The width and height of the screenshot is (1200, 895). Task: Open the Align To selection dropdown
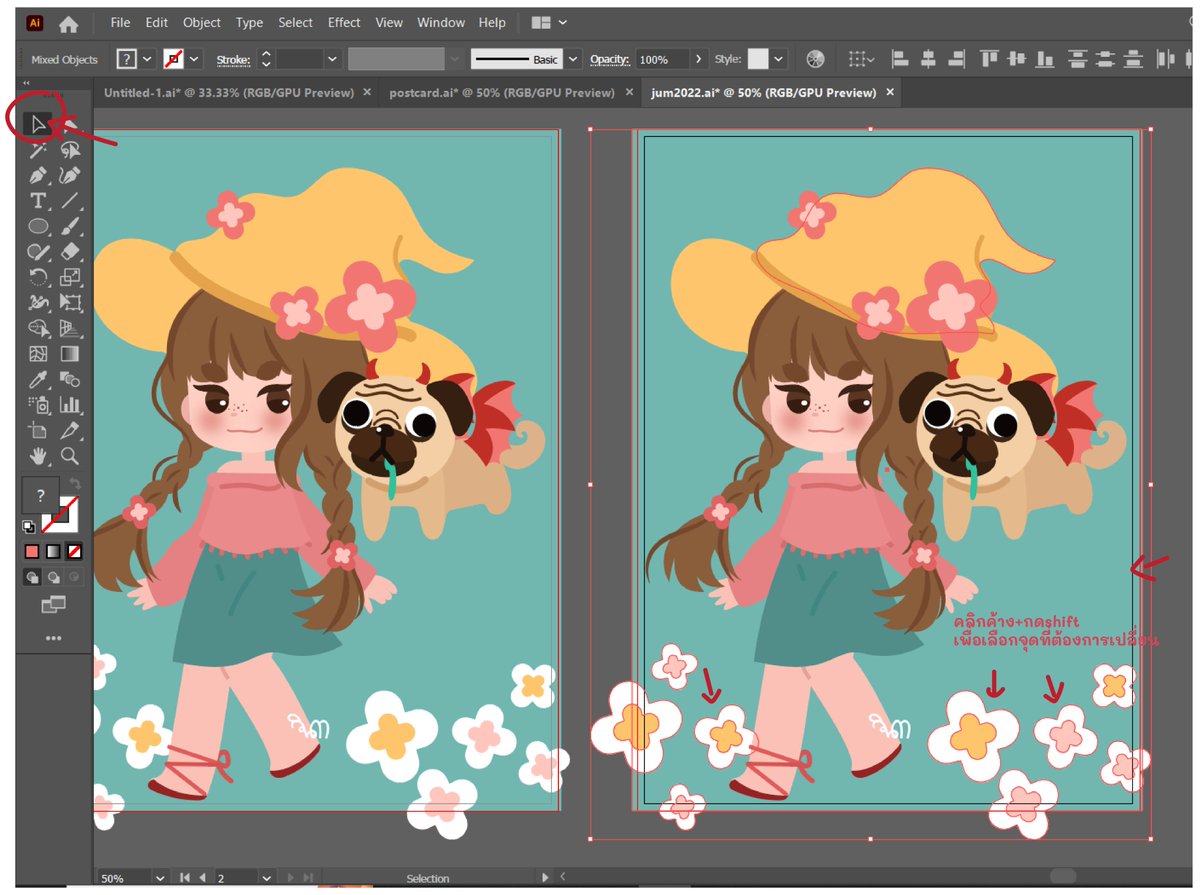click(862, 60)
